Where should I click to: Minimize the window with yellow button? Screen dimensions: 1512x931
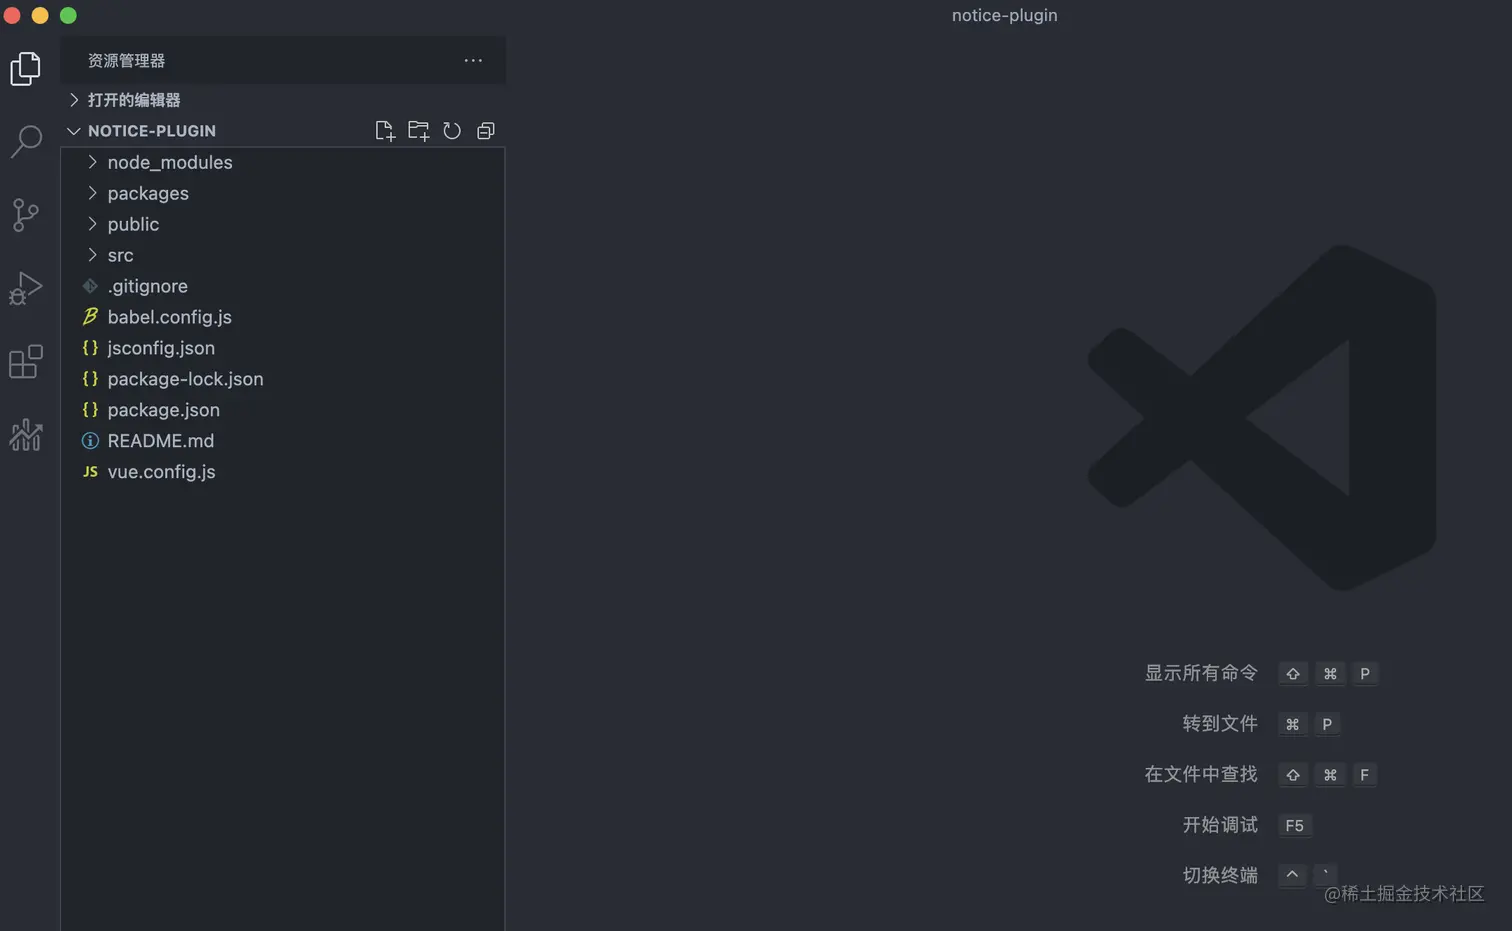point(40,15)
